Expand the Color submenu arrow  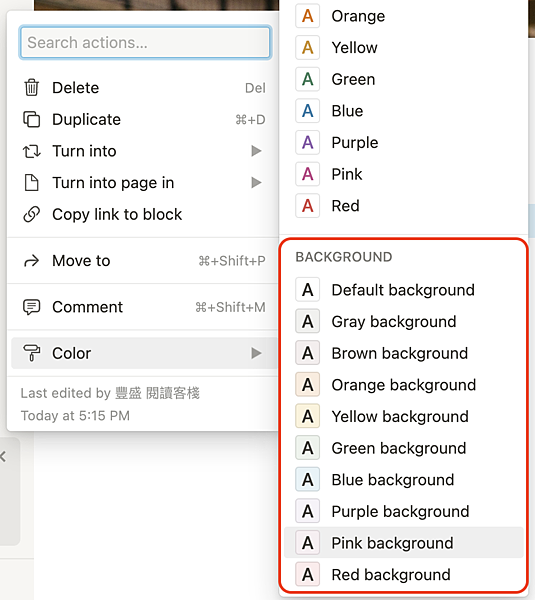[256, 353]
